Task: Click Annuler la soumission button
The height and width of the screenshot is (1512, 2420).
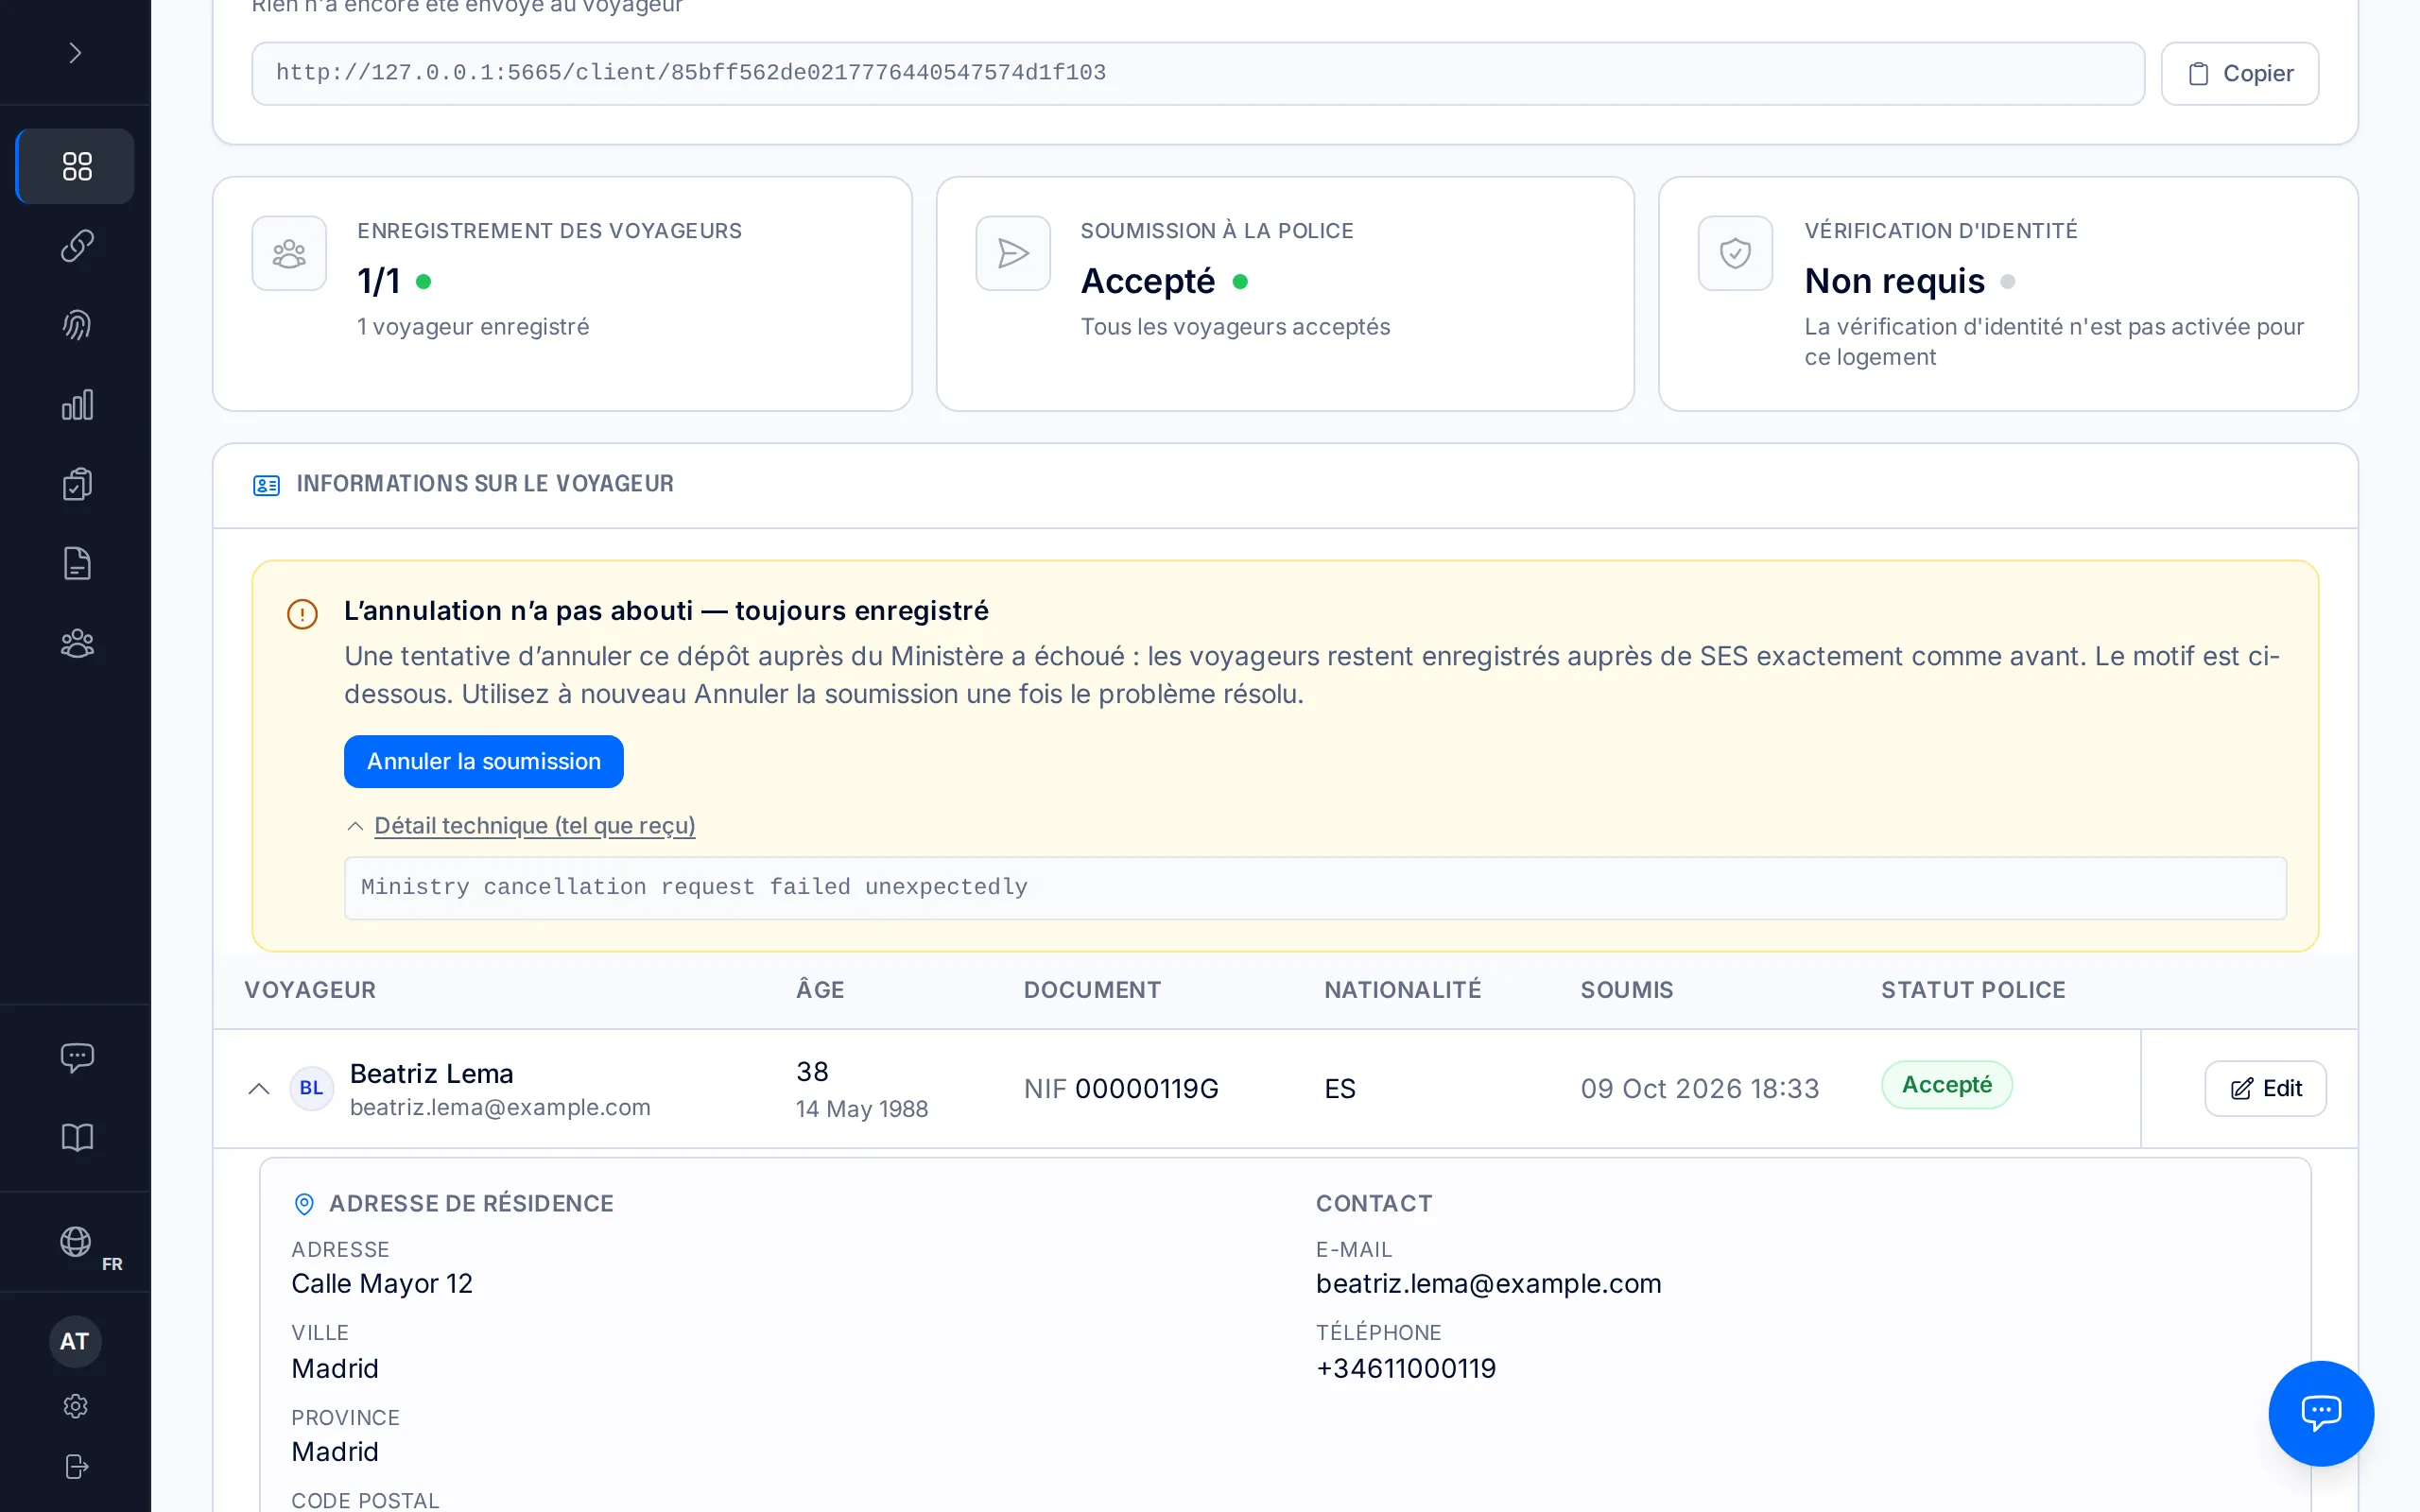Action: [x=483, y=761]
